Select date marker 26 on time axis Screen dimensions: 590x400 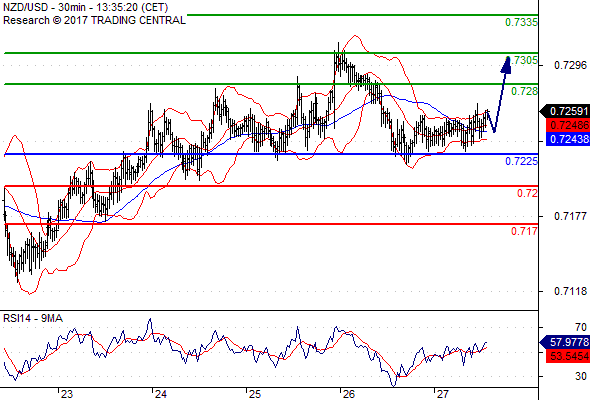349,394
